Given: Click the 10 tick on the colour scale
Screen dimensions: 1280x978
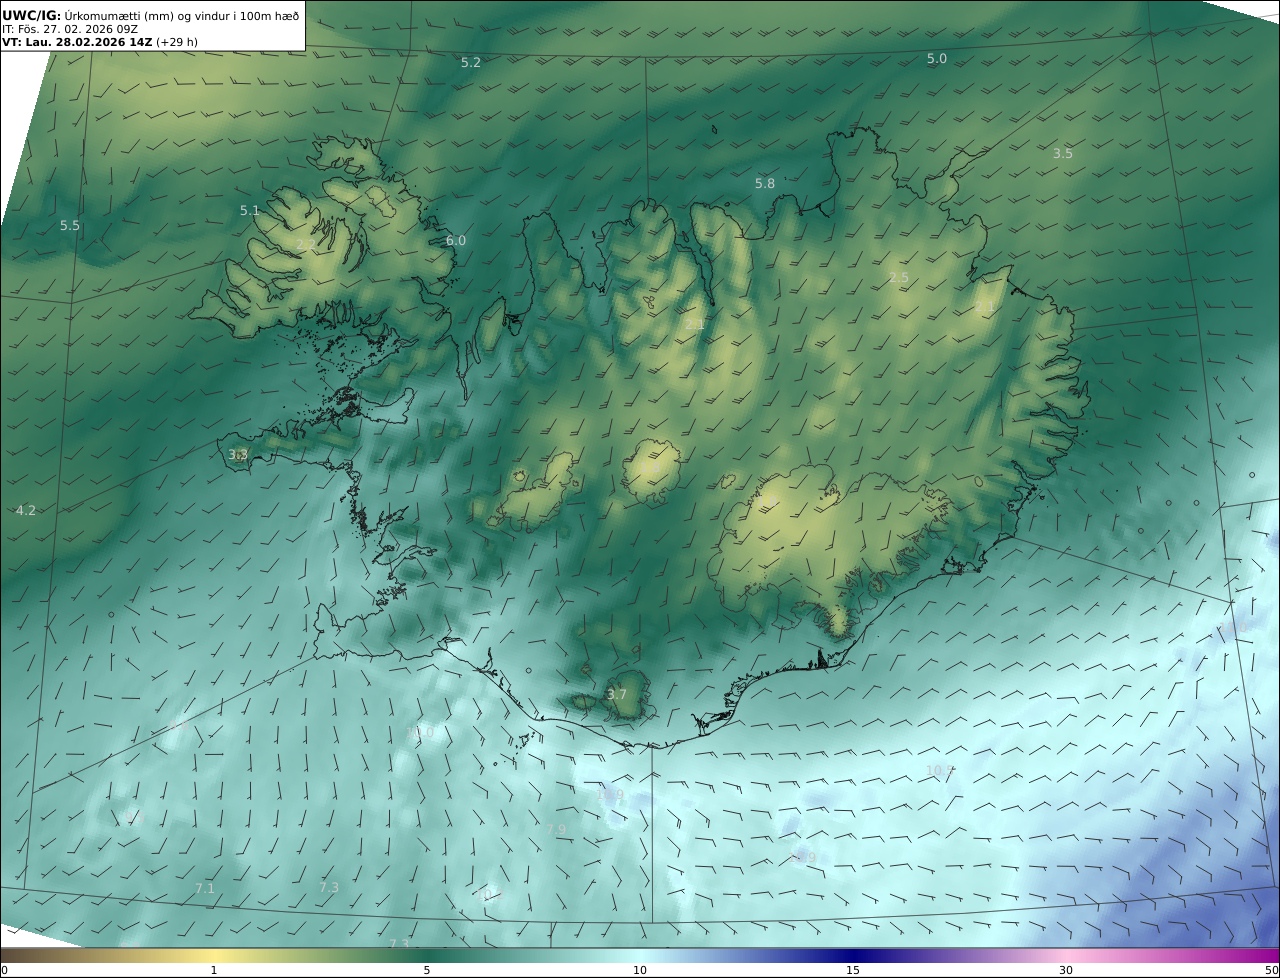Looking at the screenshot, I should click(x=640, y=970).
